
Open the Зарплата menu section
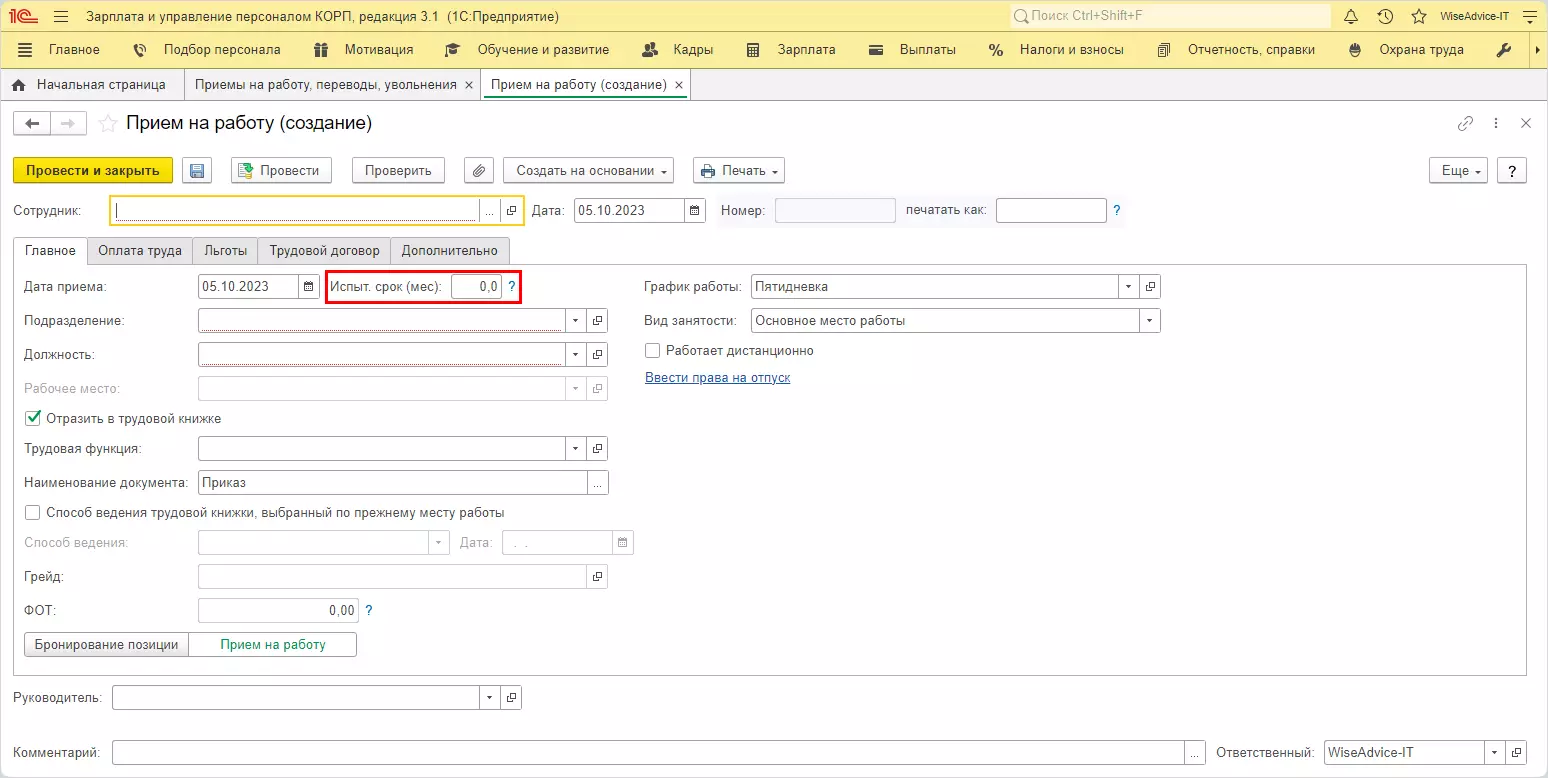[x=806, y=50]
